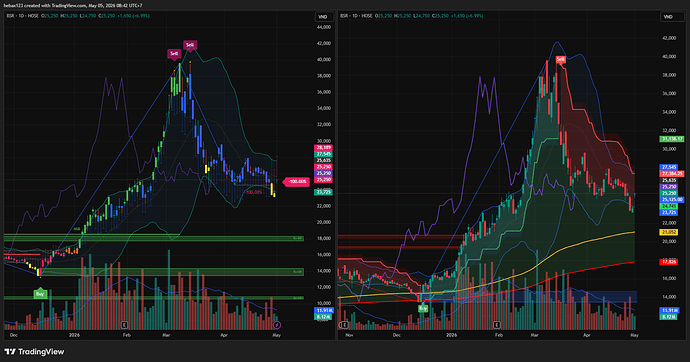Click the Mar date on right chart time axis
This screenshot has width=690, height=362.
pyautogui.click(x=534, y=335)
